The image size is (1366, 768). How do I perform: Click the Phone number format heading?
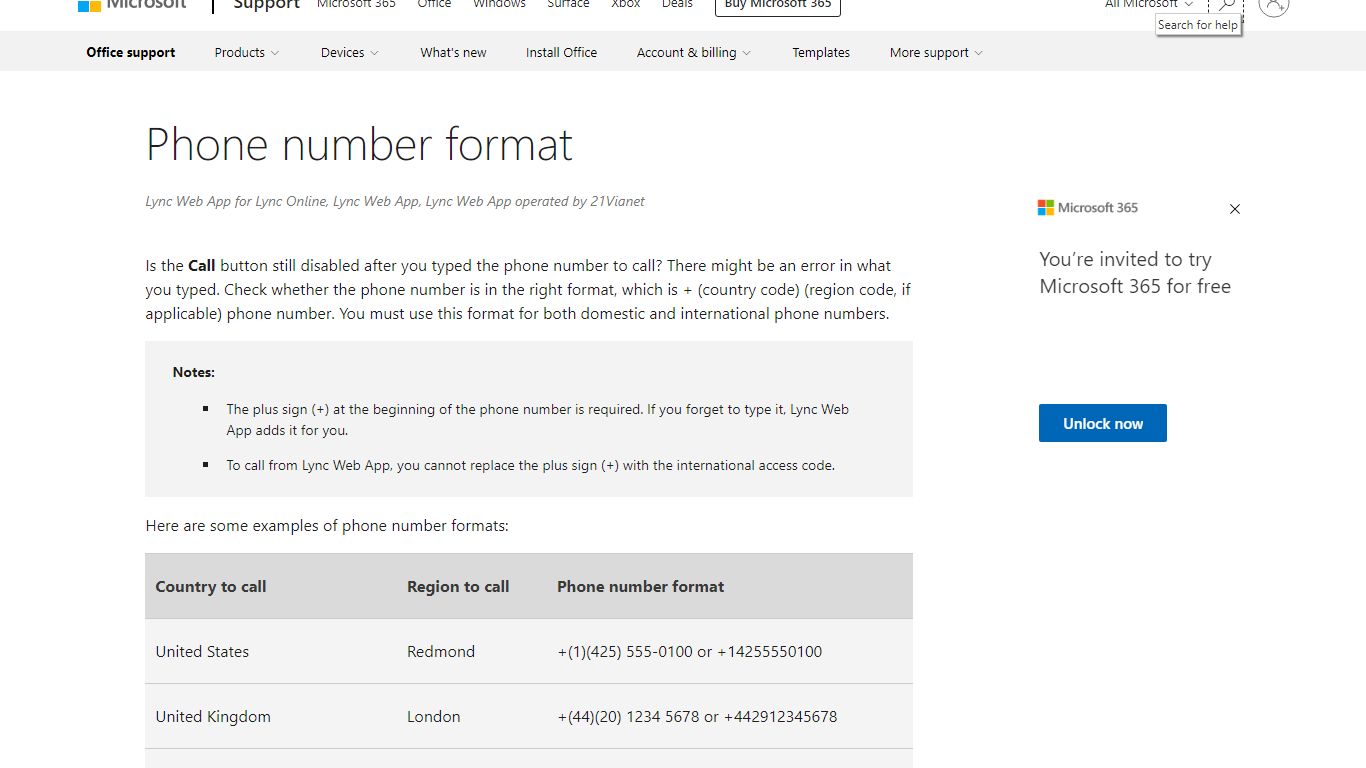(359, 144)
